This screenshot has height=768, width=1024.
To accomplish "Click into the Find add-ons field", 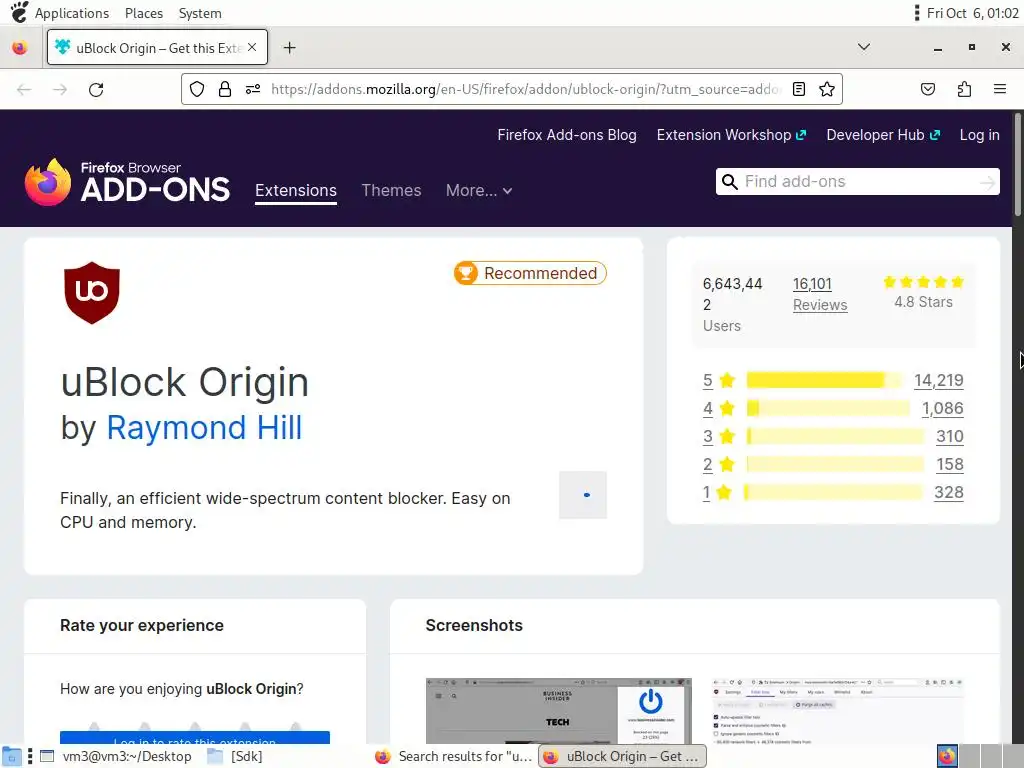I will (859, 182).
